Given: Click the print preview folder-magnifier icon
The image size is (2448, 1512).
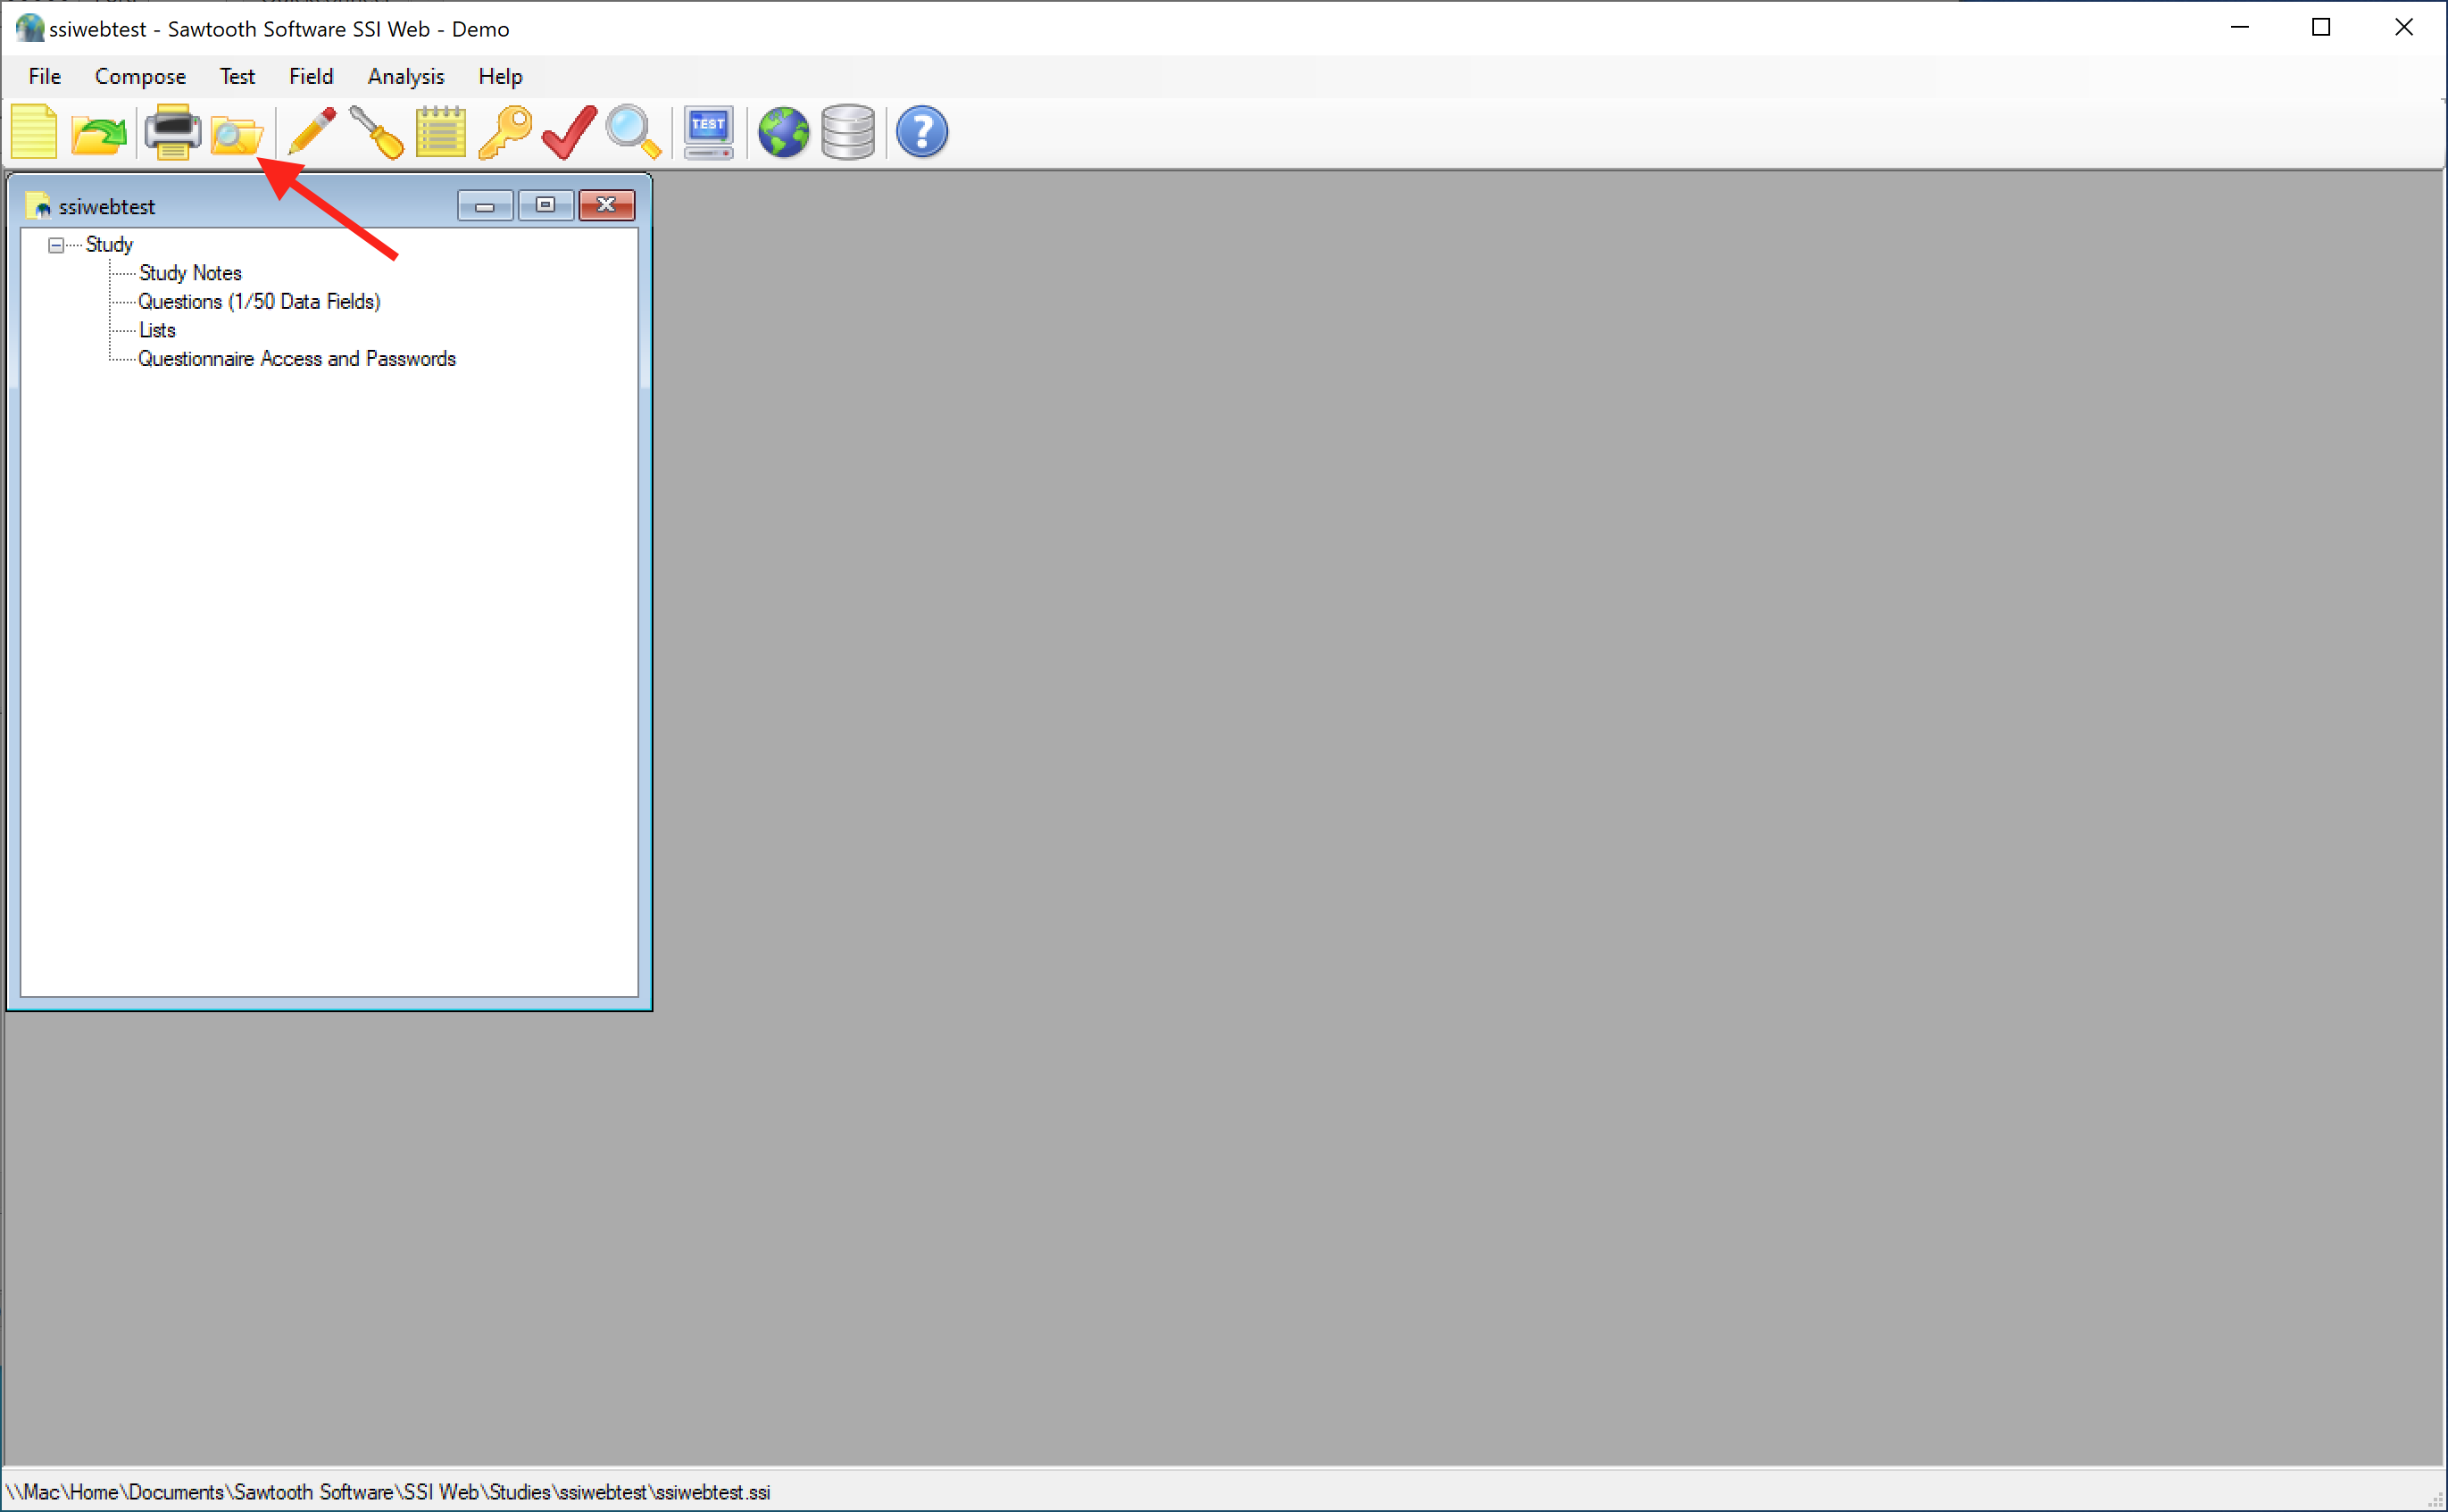Looking at the screenshot, I should tap(235, 133).
